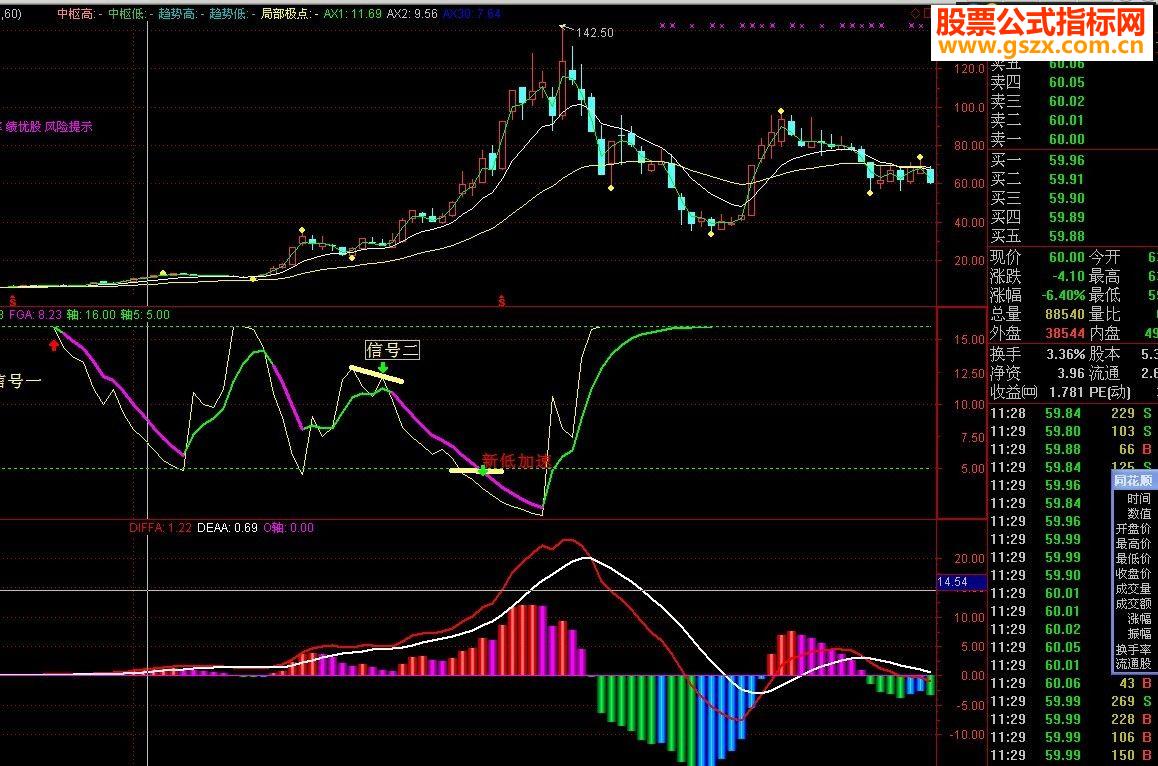Click the 142.50 high price label
The image size is (1158, 766).
(595, 33)
